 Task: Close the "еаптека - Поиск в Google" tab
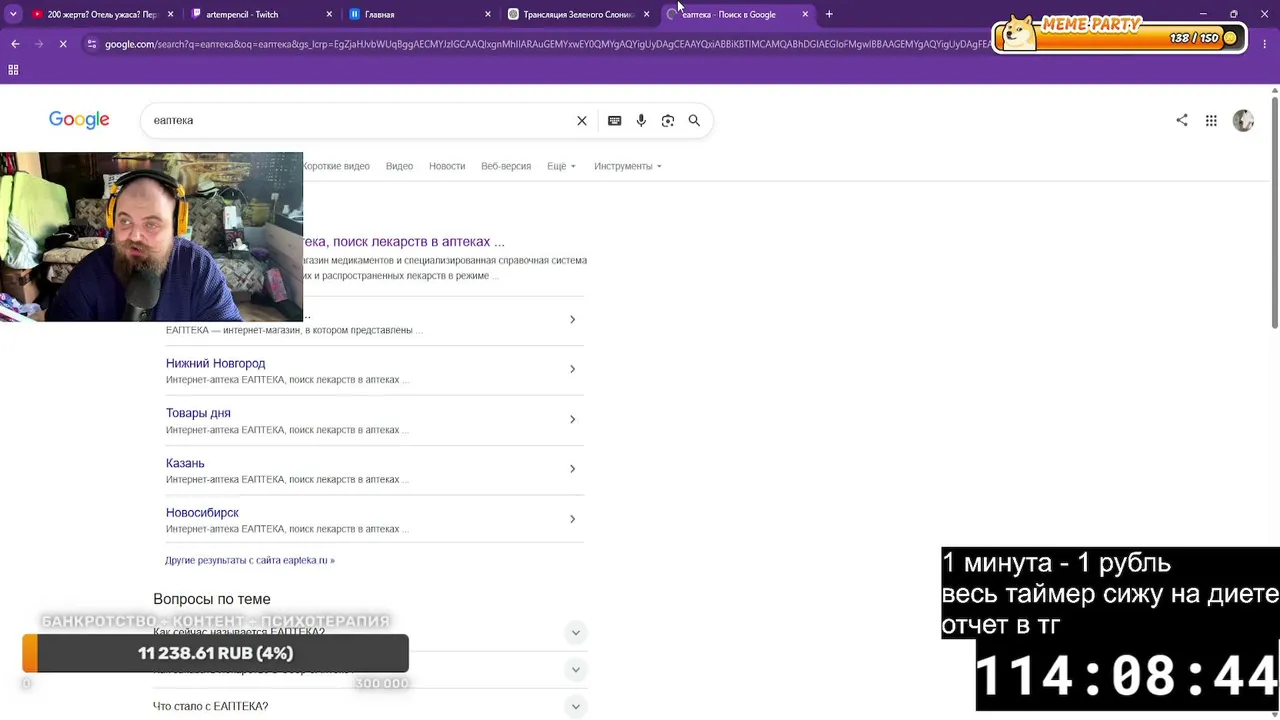coord(805,14)
